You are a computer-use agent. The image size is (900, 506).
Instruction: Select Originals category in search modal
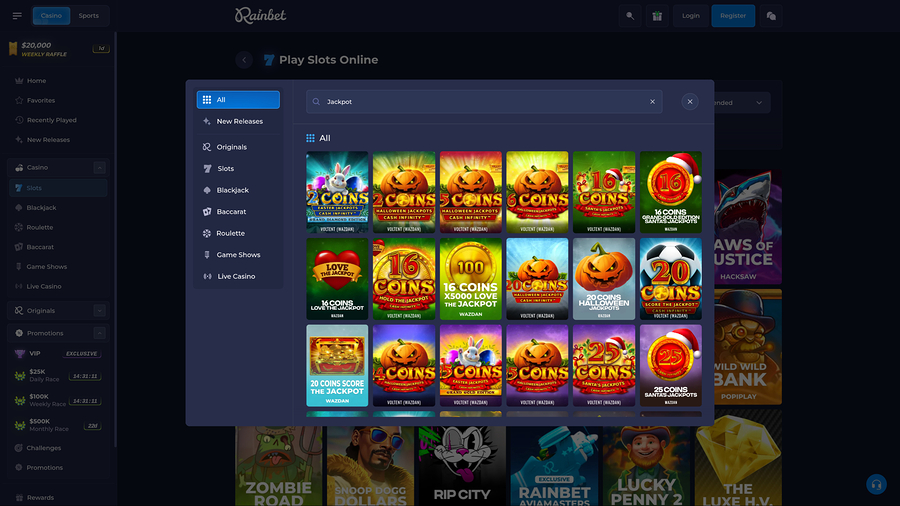click(x=238, y=147)
